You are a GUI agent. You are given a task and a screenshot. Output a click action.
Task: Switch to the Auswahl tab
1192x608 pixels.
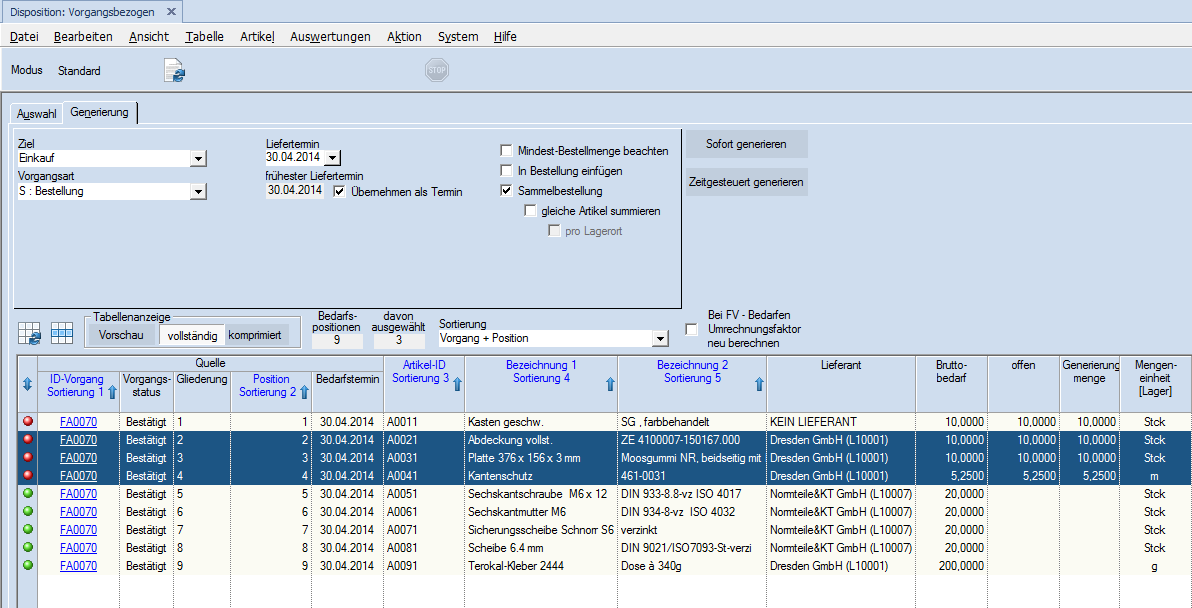(37, 114)
